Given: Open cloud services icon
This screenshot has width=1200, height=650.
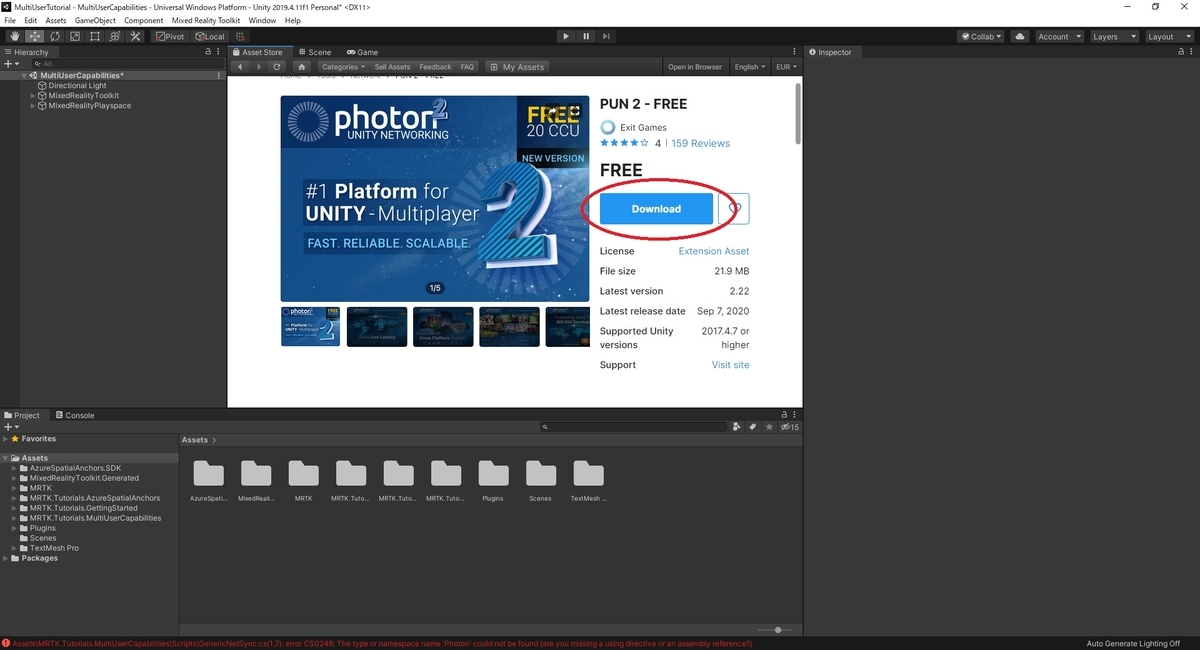Looking at the screenshot, I should click(x=1020, y=36).
